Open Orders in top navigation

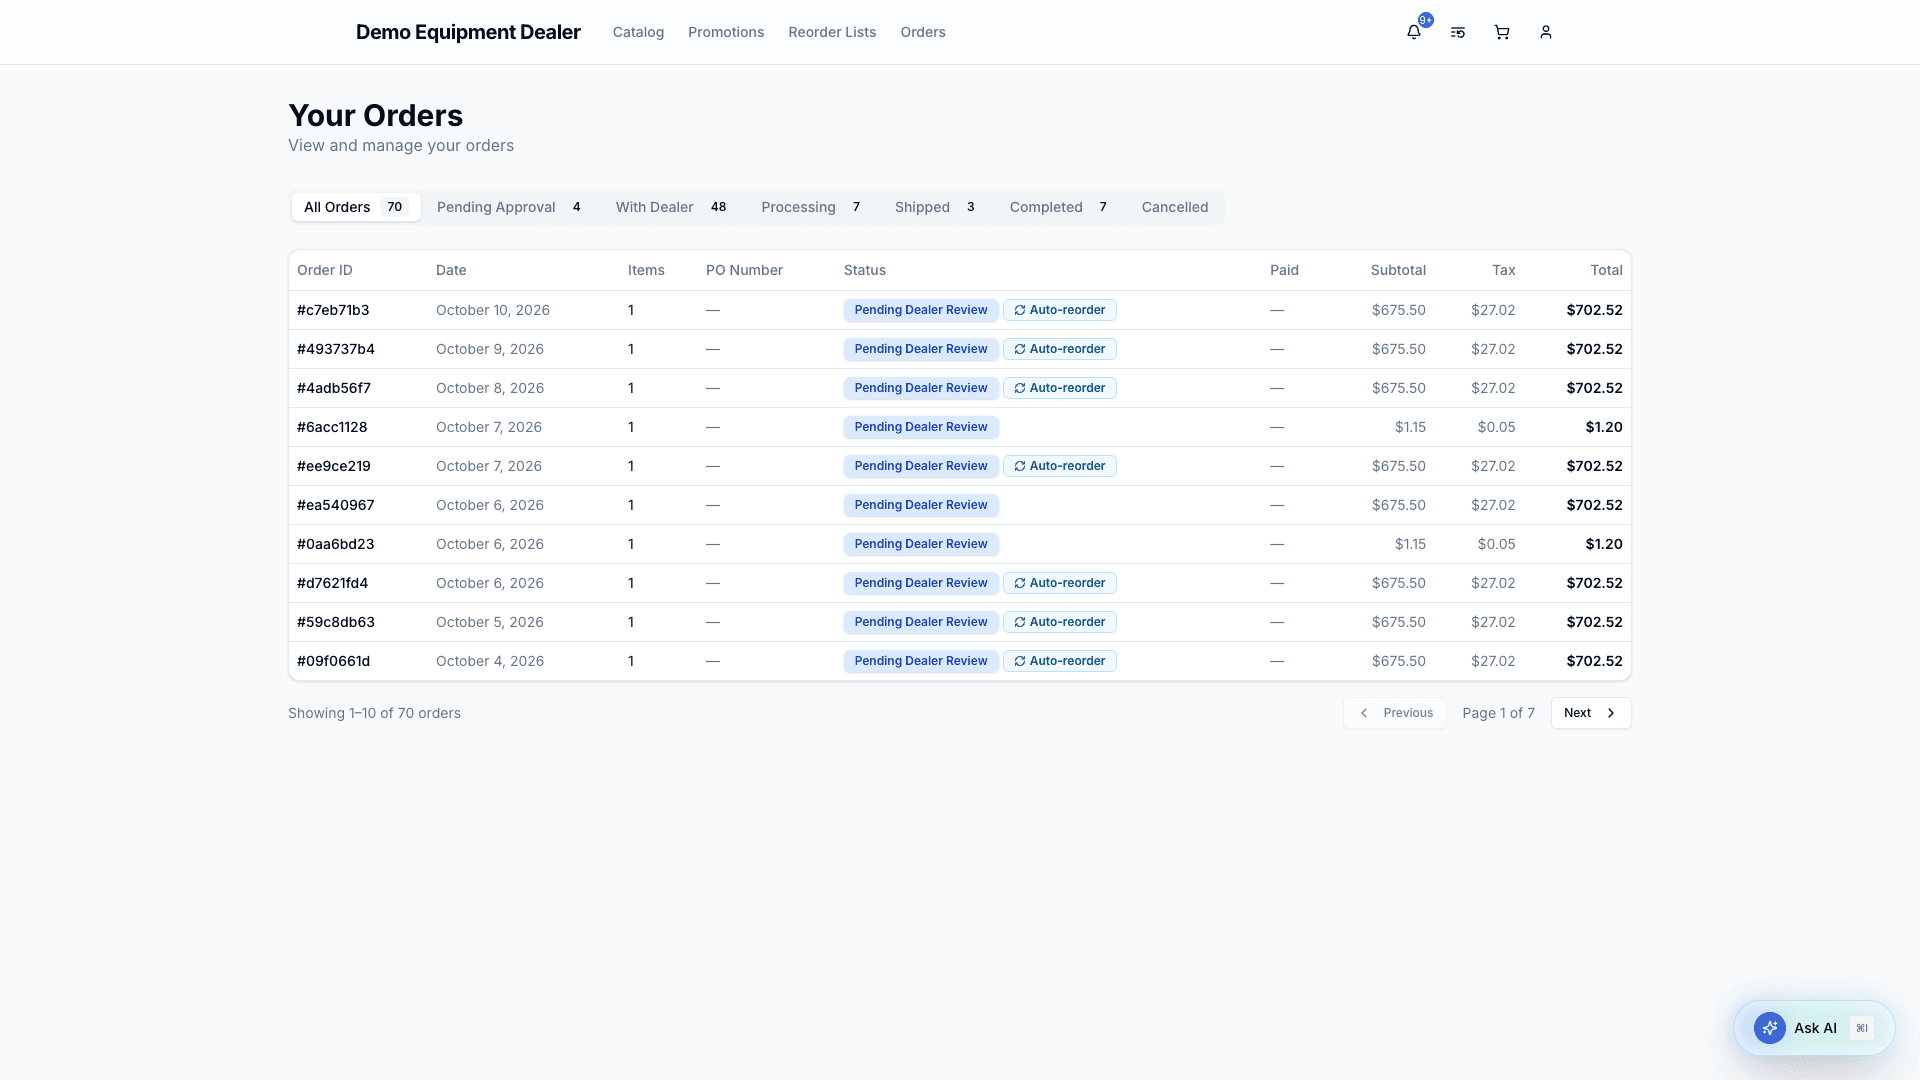[x=923, y=32]
